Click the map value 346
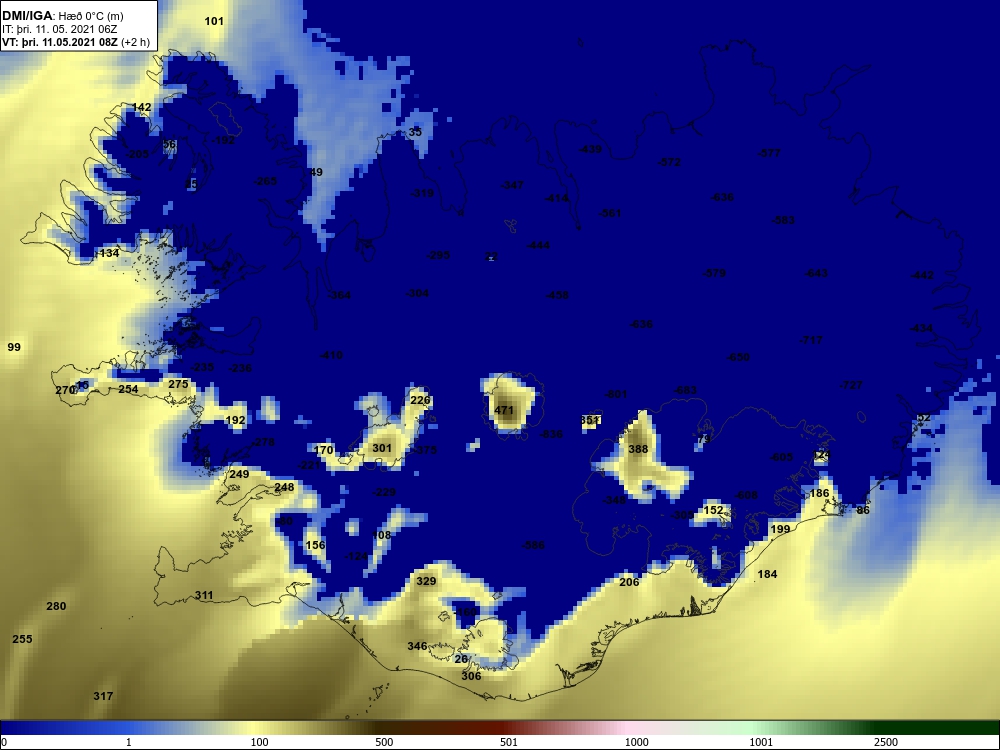The height and width of the screenshot is (750, 1000). pyautogui.click(x=417, y=646)
